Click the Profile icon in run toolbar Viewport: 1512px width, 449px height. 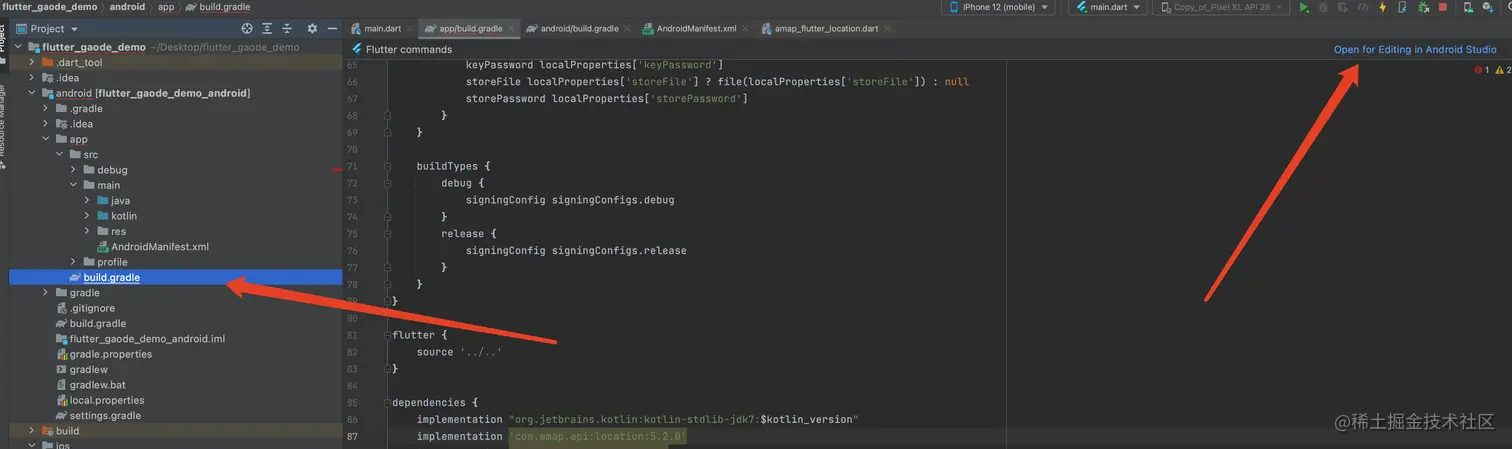(1362, 7)
